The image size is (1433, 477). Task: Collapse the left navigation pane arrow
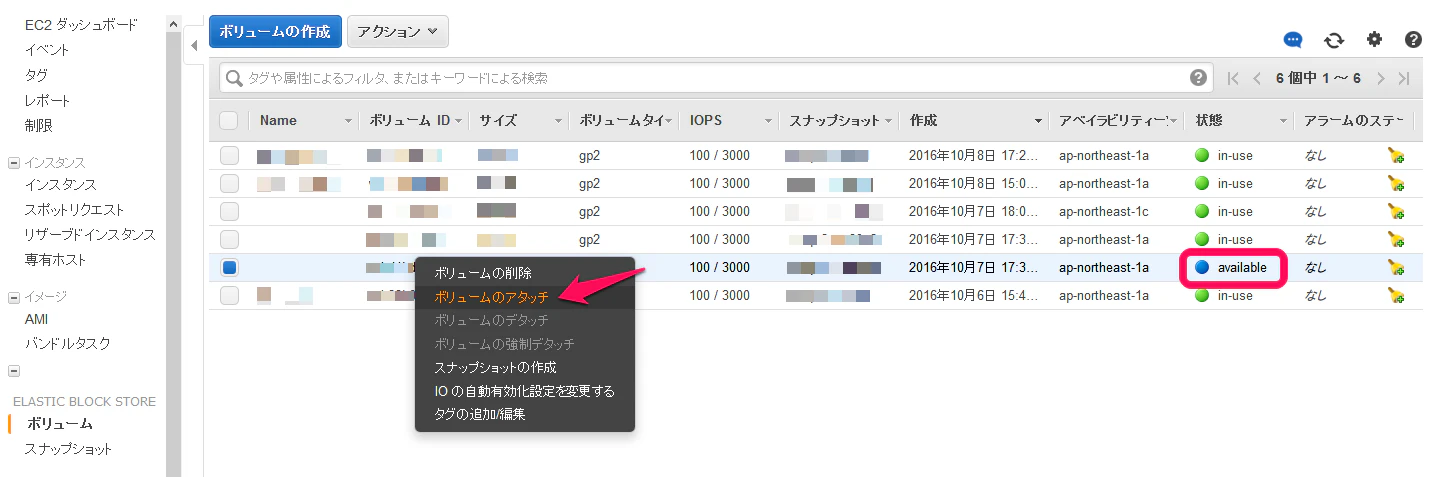(194, 45)
